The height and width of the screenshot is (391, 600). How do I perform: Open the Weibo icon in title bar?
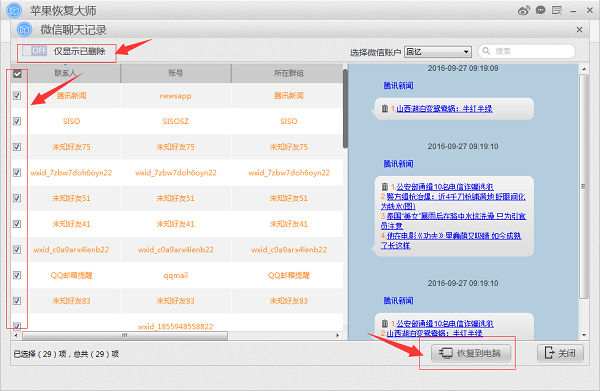[523, 10]
